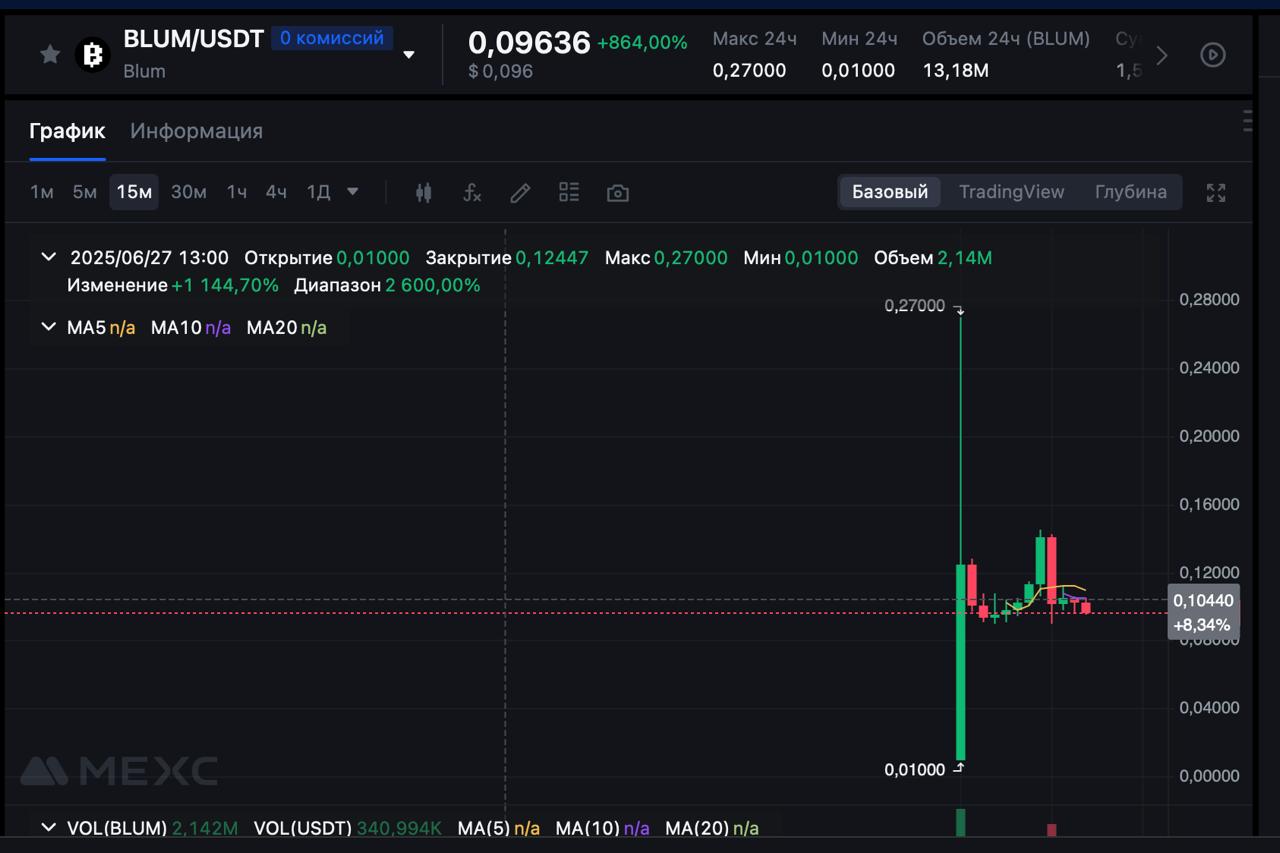Open the chart layout settings icon
Screen dimensions: 1280x853
[569, 192]
